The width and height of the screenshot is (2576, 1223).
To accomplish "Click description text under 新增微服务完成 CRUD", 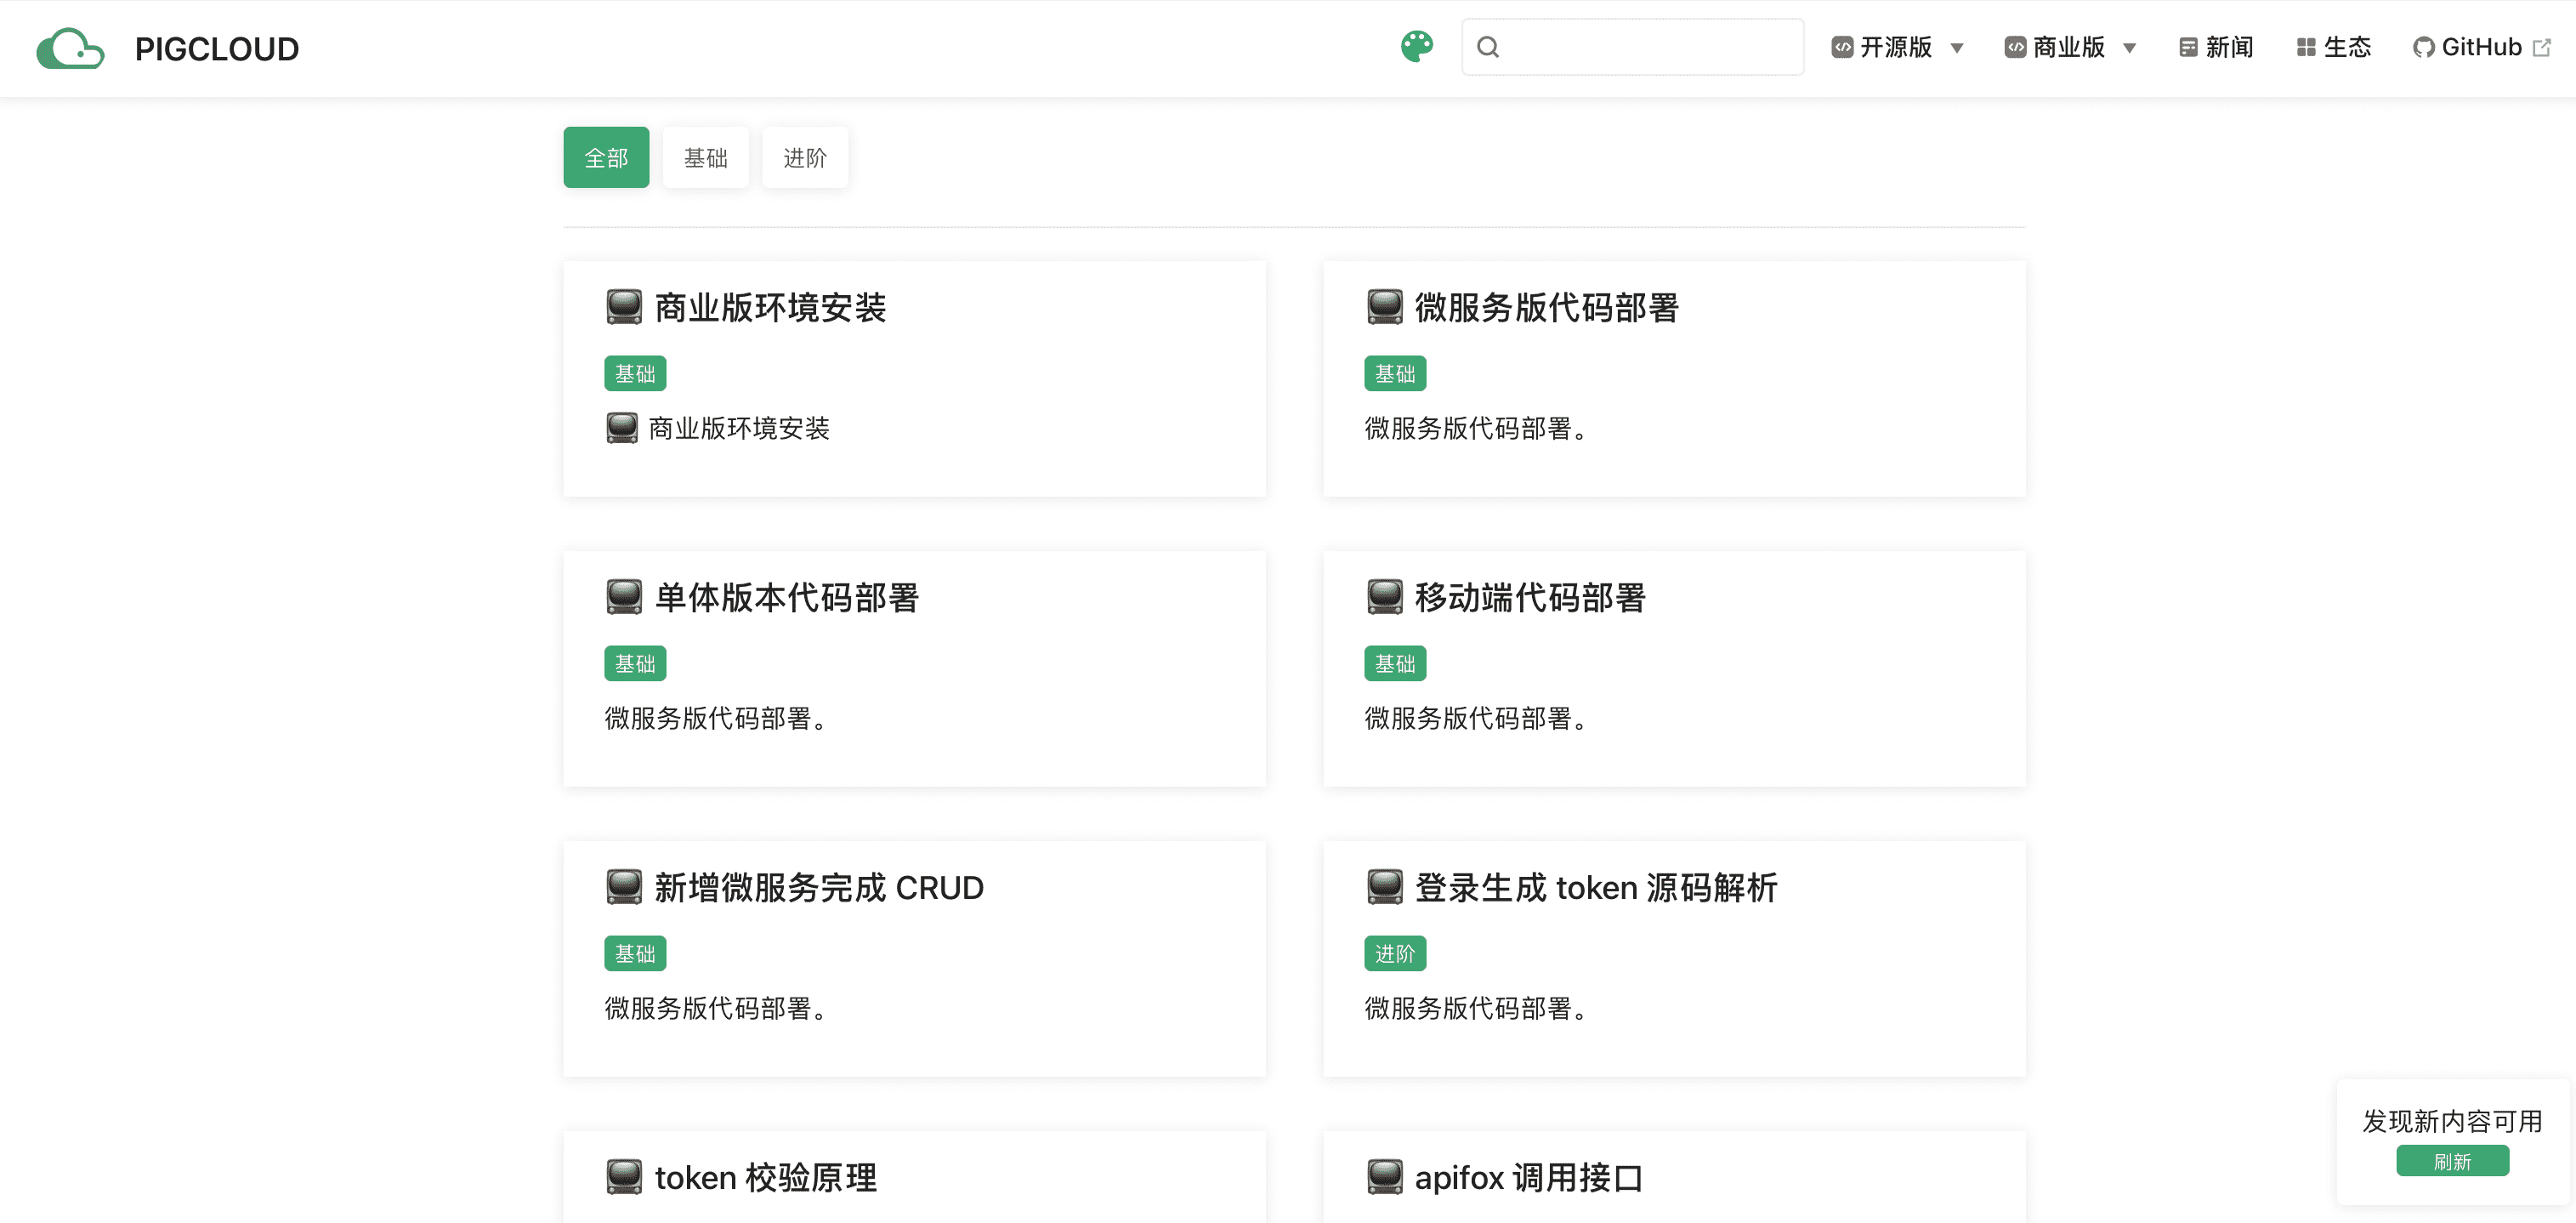I will [715, 1008].
